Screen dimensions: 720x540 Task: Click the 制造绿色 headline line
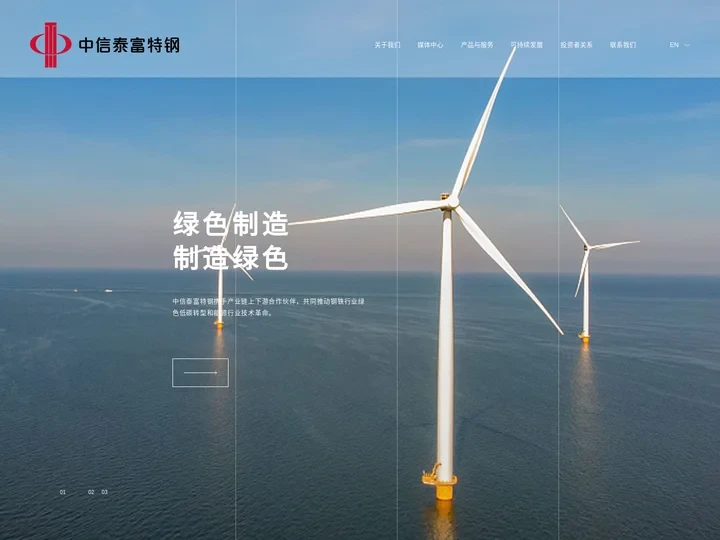point(230,258)
